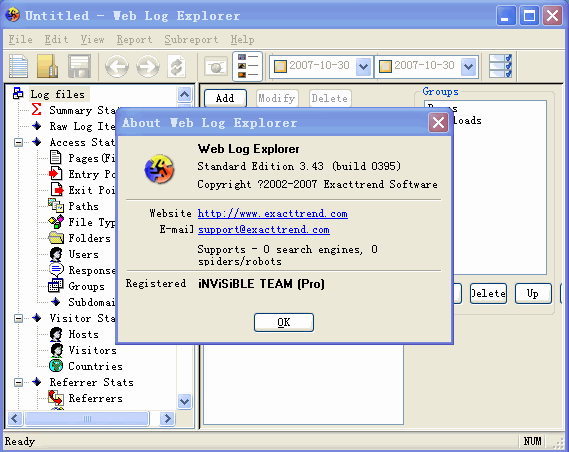Screen dimensions: 569x452
Task: Click the support email link
Action: [264, 229]
